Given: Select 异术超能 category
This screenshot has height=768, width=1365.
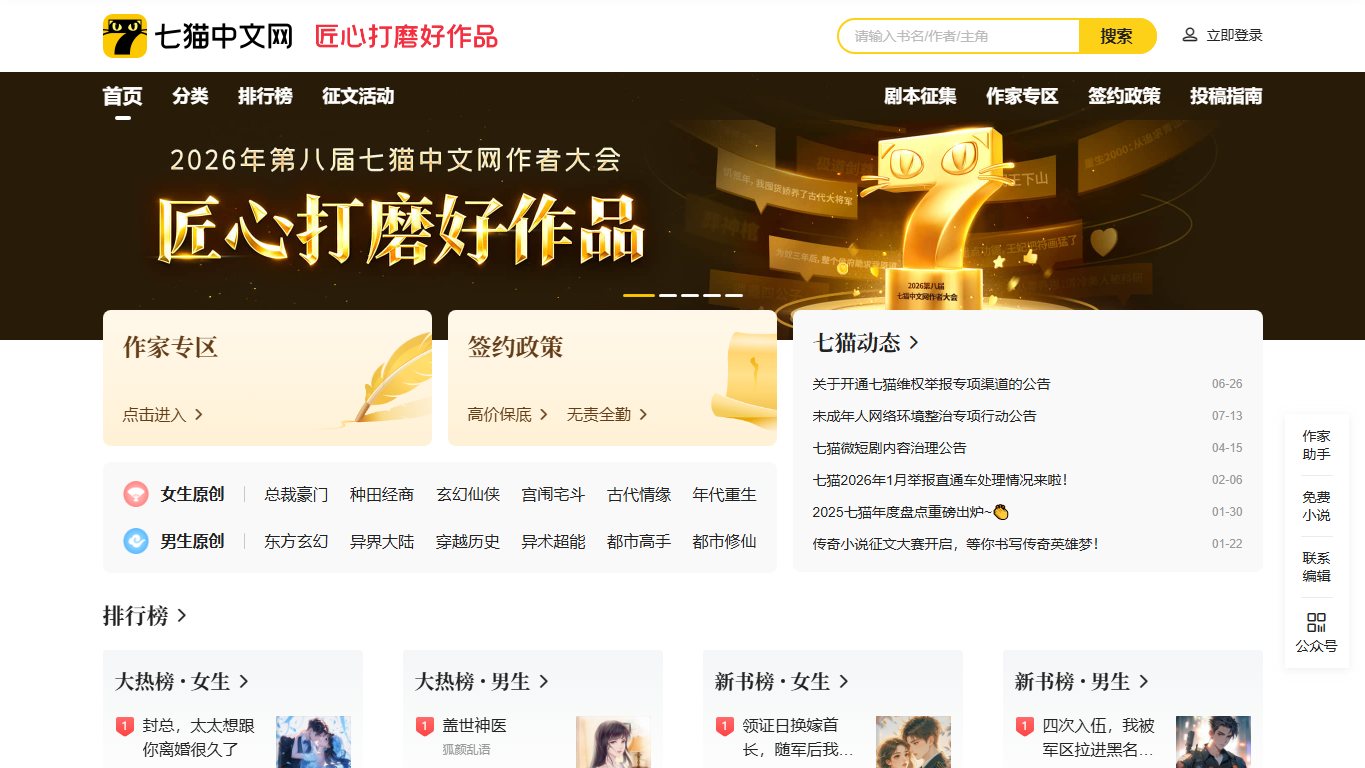Looking at the screenshot, I should (553, 541).
